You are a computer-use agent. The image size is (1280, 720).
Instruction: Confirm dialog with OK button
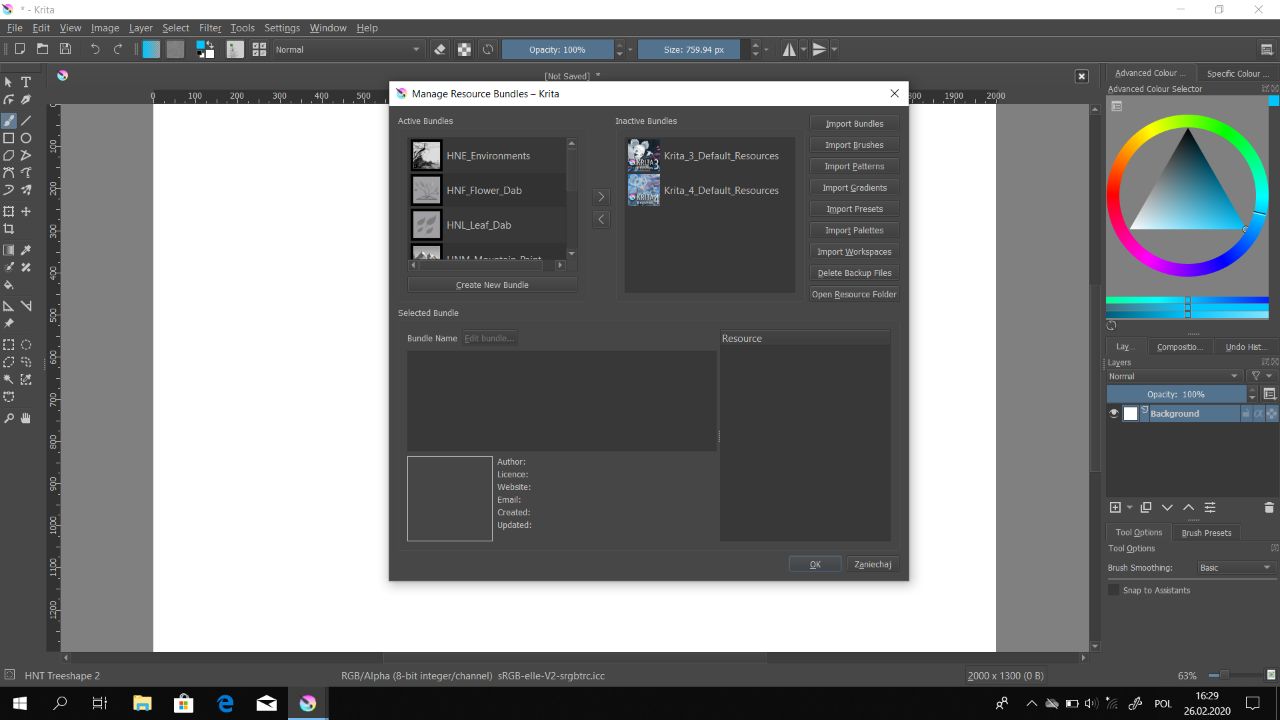pyautogui.click(x=815, y=564)
